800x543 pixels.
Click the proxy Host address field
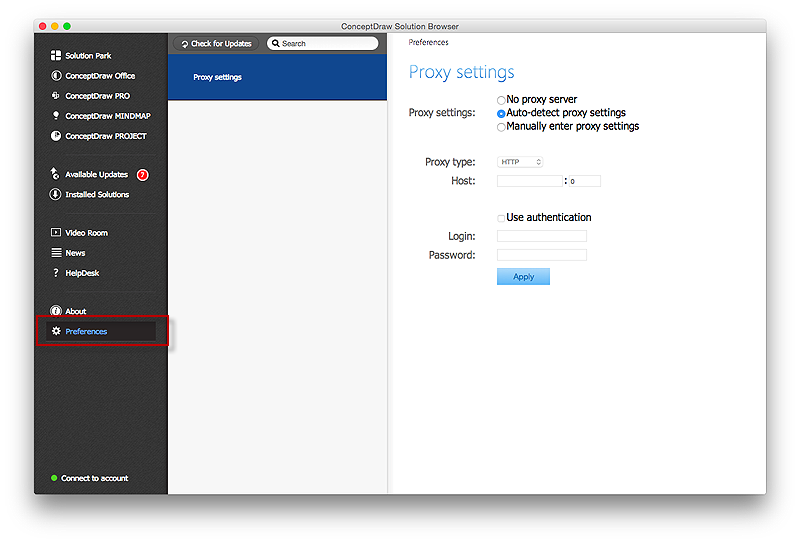click(530, 181)
